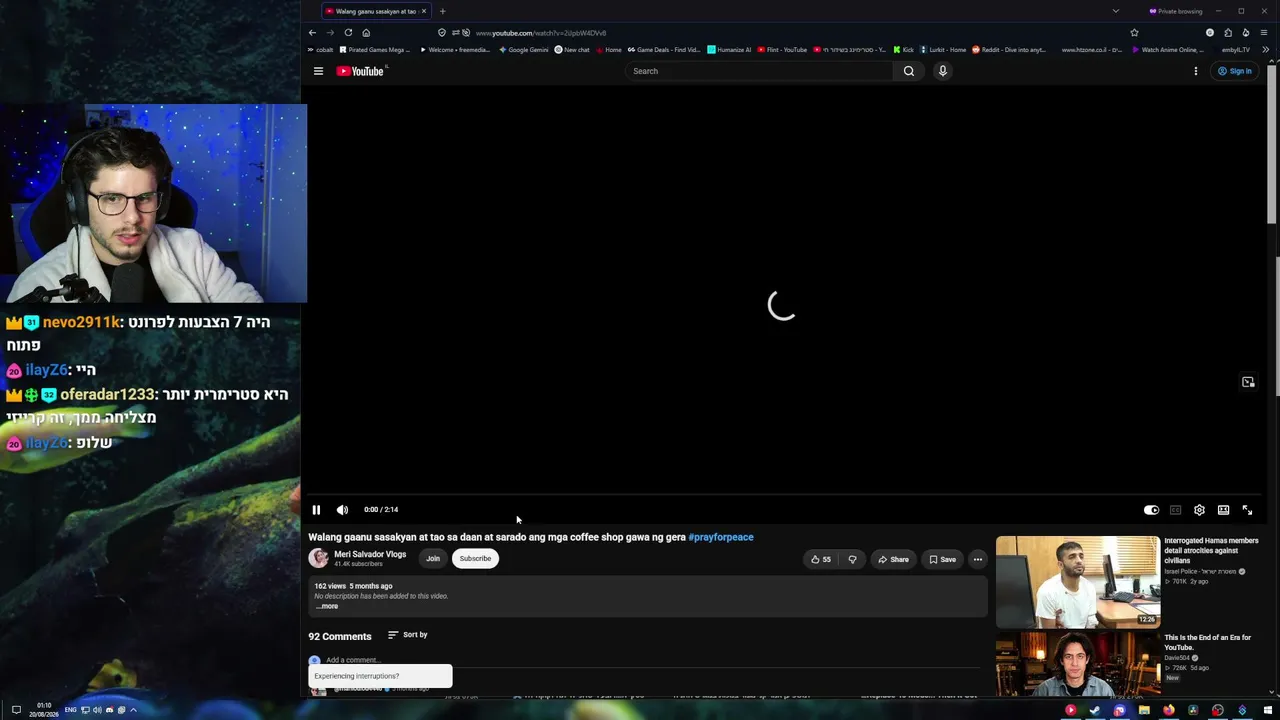Screen dimensions: 1280x720
Task: Click the address bar URL
Action: [541, 33]
